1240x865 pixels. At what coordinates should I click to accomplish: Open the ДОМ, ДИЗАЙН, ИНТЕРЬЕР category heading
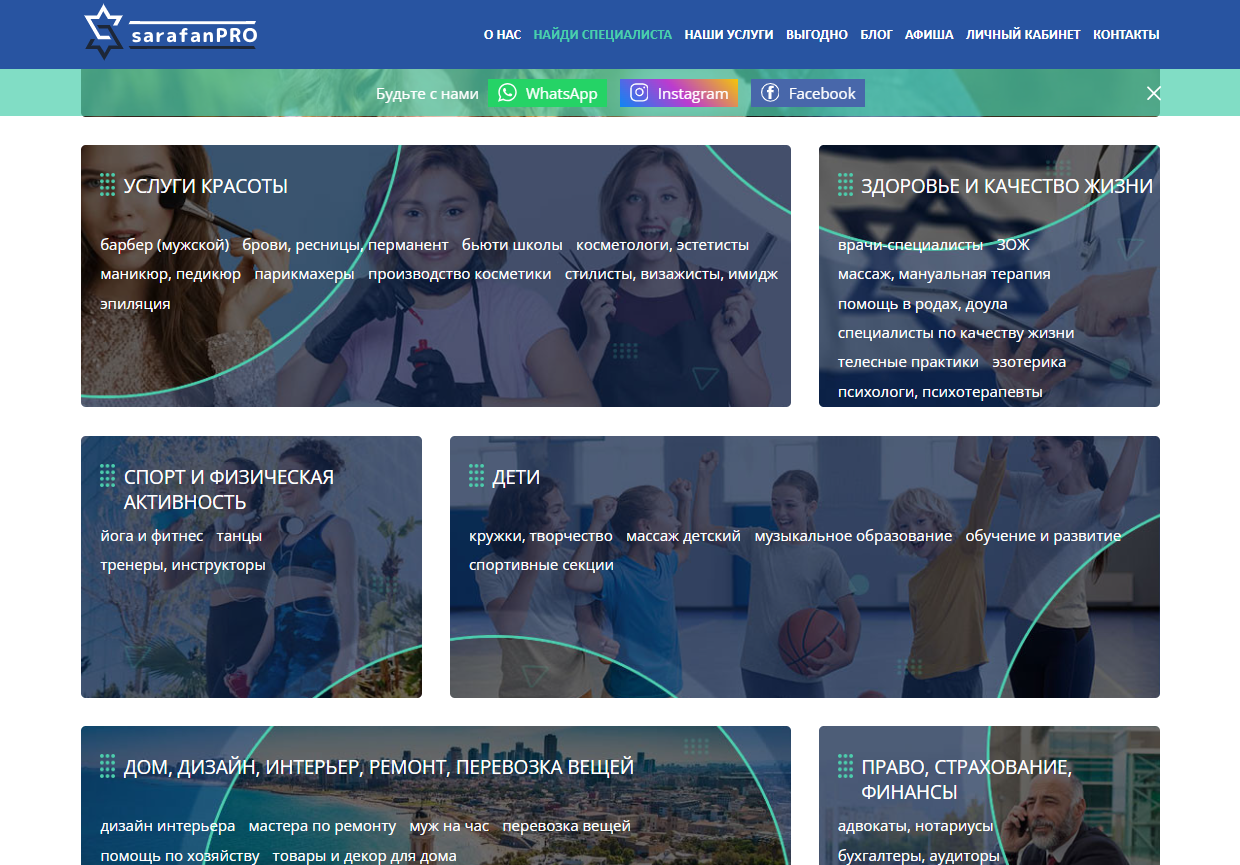[x=378, y=767]
